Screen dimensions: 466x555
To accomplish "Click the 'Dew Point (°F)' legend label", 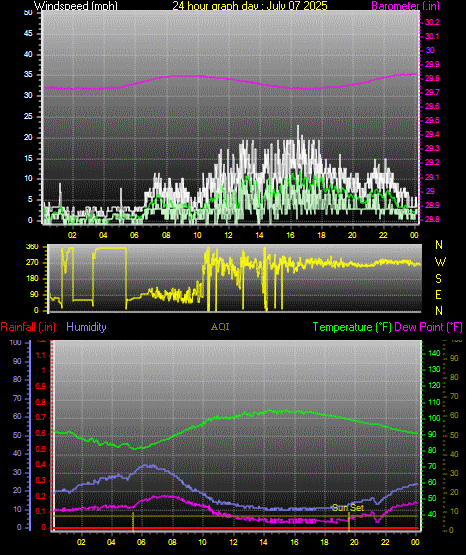I will point(428,327).
